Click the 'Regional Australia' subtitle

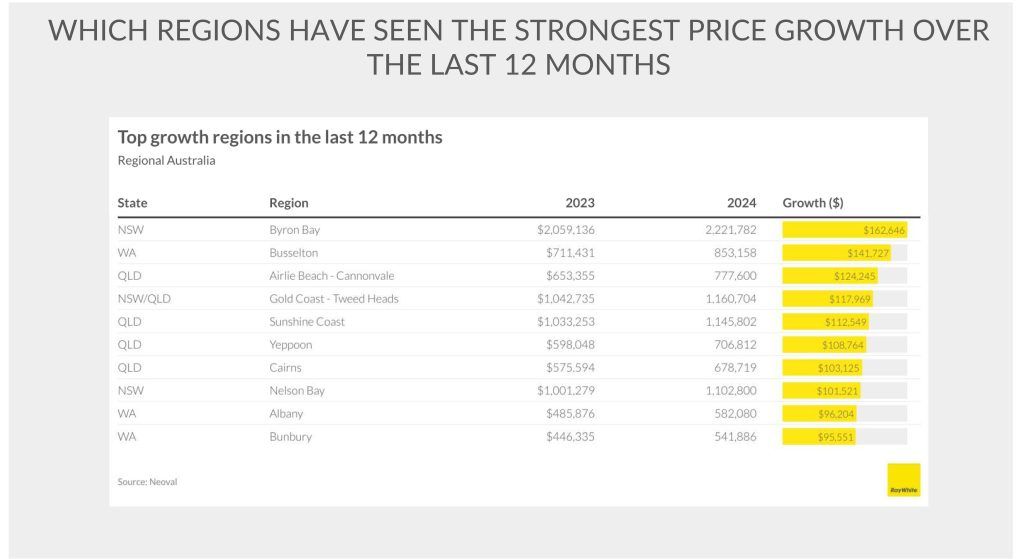(x=166, y=160)
